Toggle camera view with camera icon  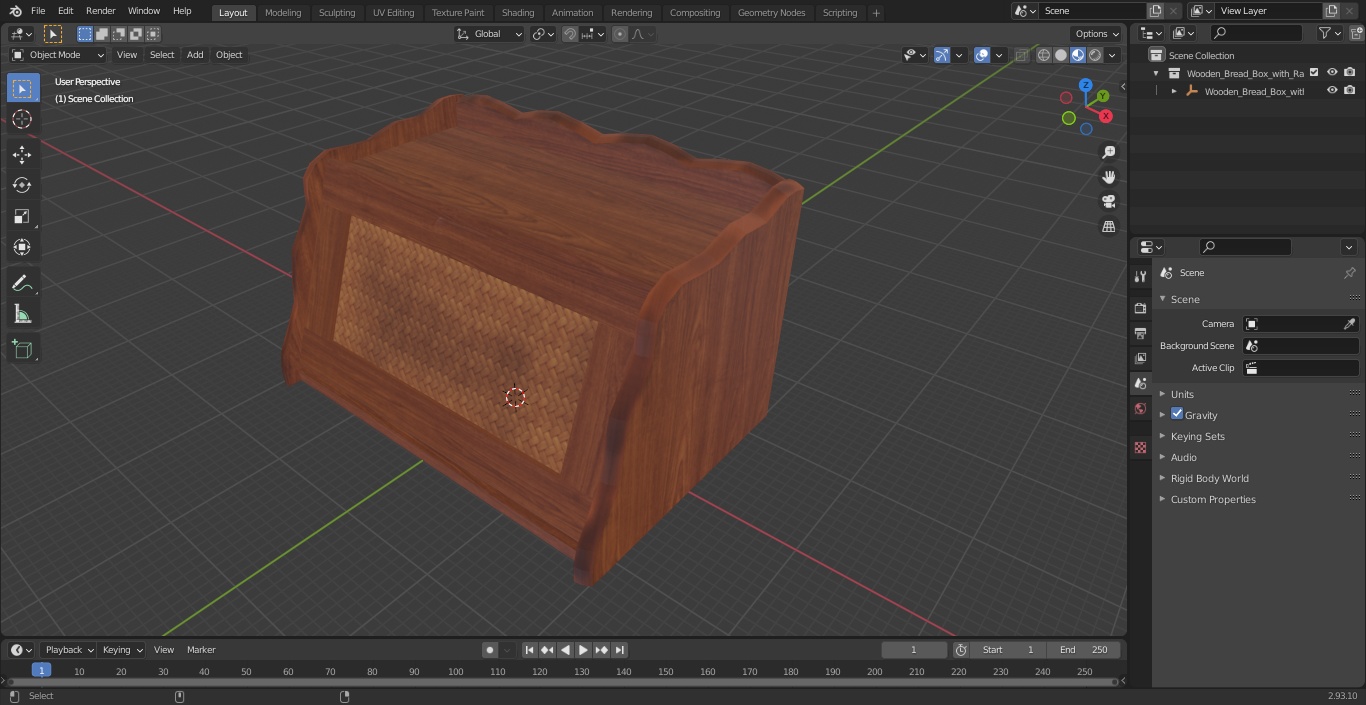pos(1108,202)
